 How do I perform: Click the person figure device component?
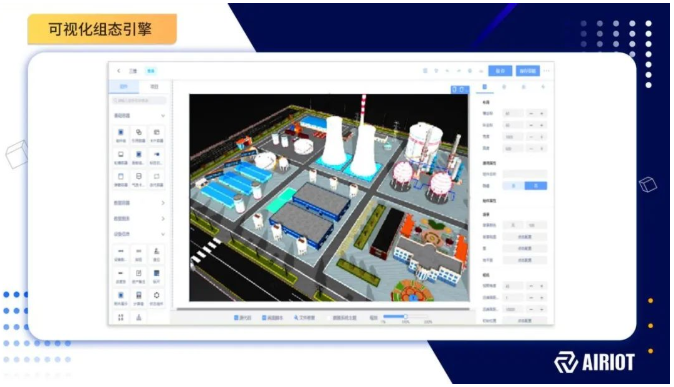[156, 251]
